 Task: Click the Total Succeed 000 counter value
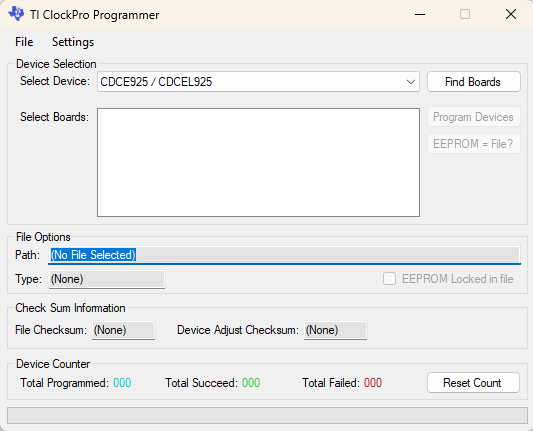[x=251, y=383]
